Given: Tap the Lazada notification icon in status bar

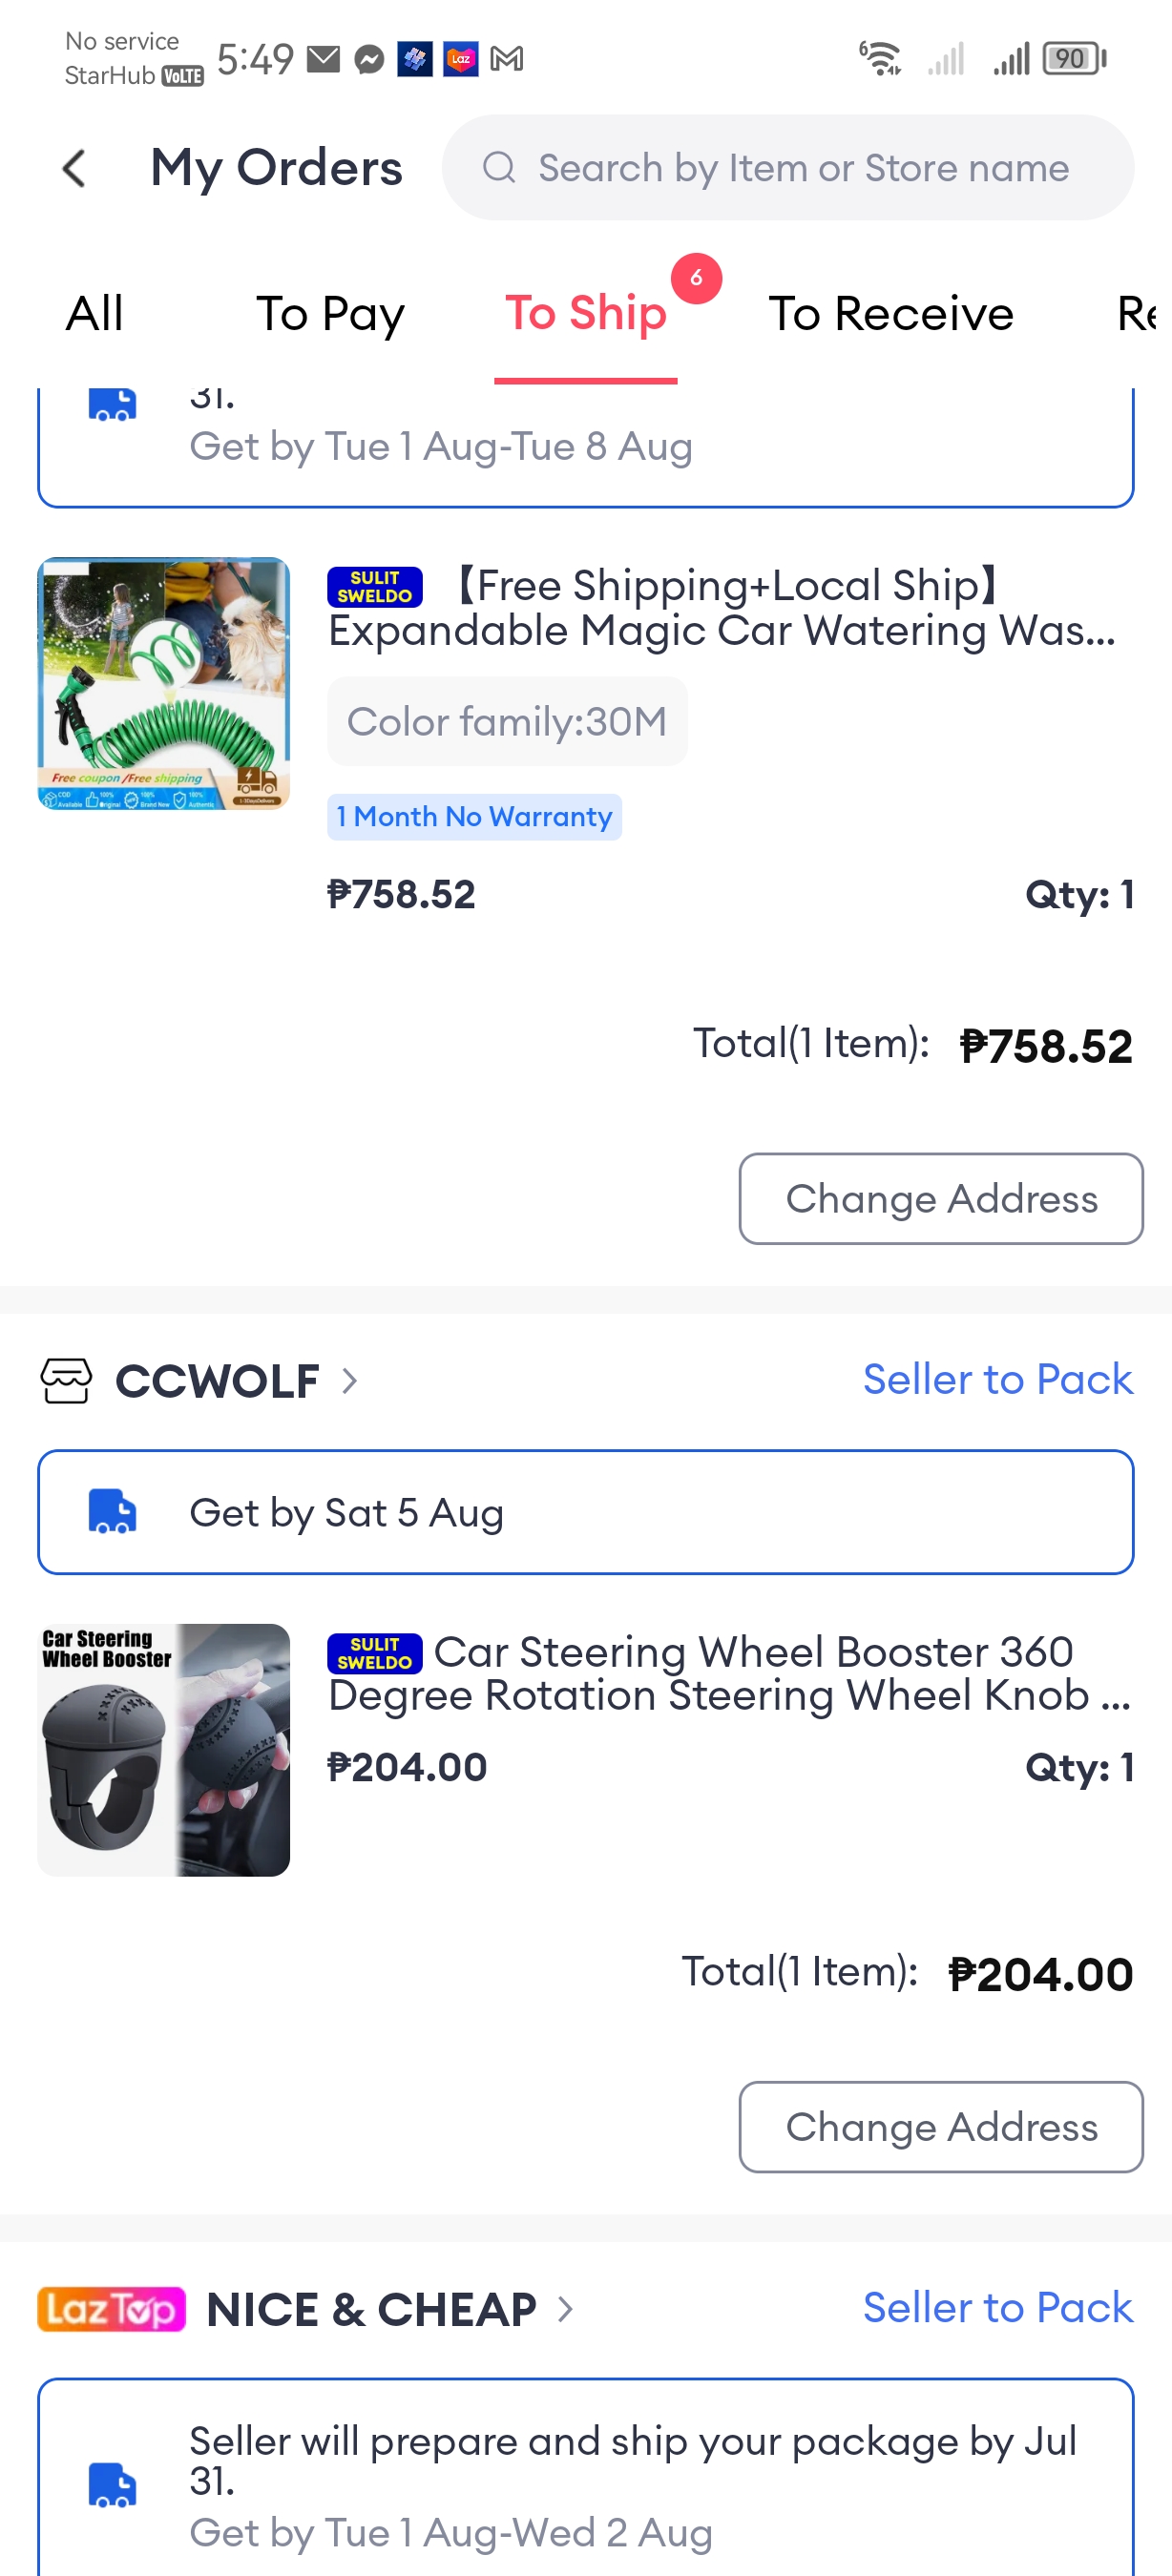Looking at the screenshot, I should [460, 59].
